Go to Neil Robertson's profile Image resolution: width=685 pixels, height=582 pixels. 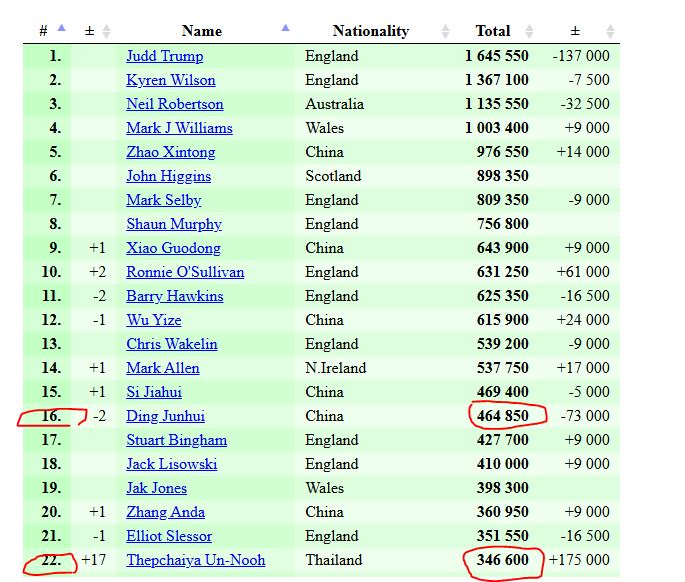[x=175, y=104]
